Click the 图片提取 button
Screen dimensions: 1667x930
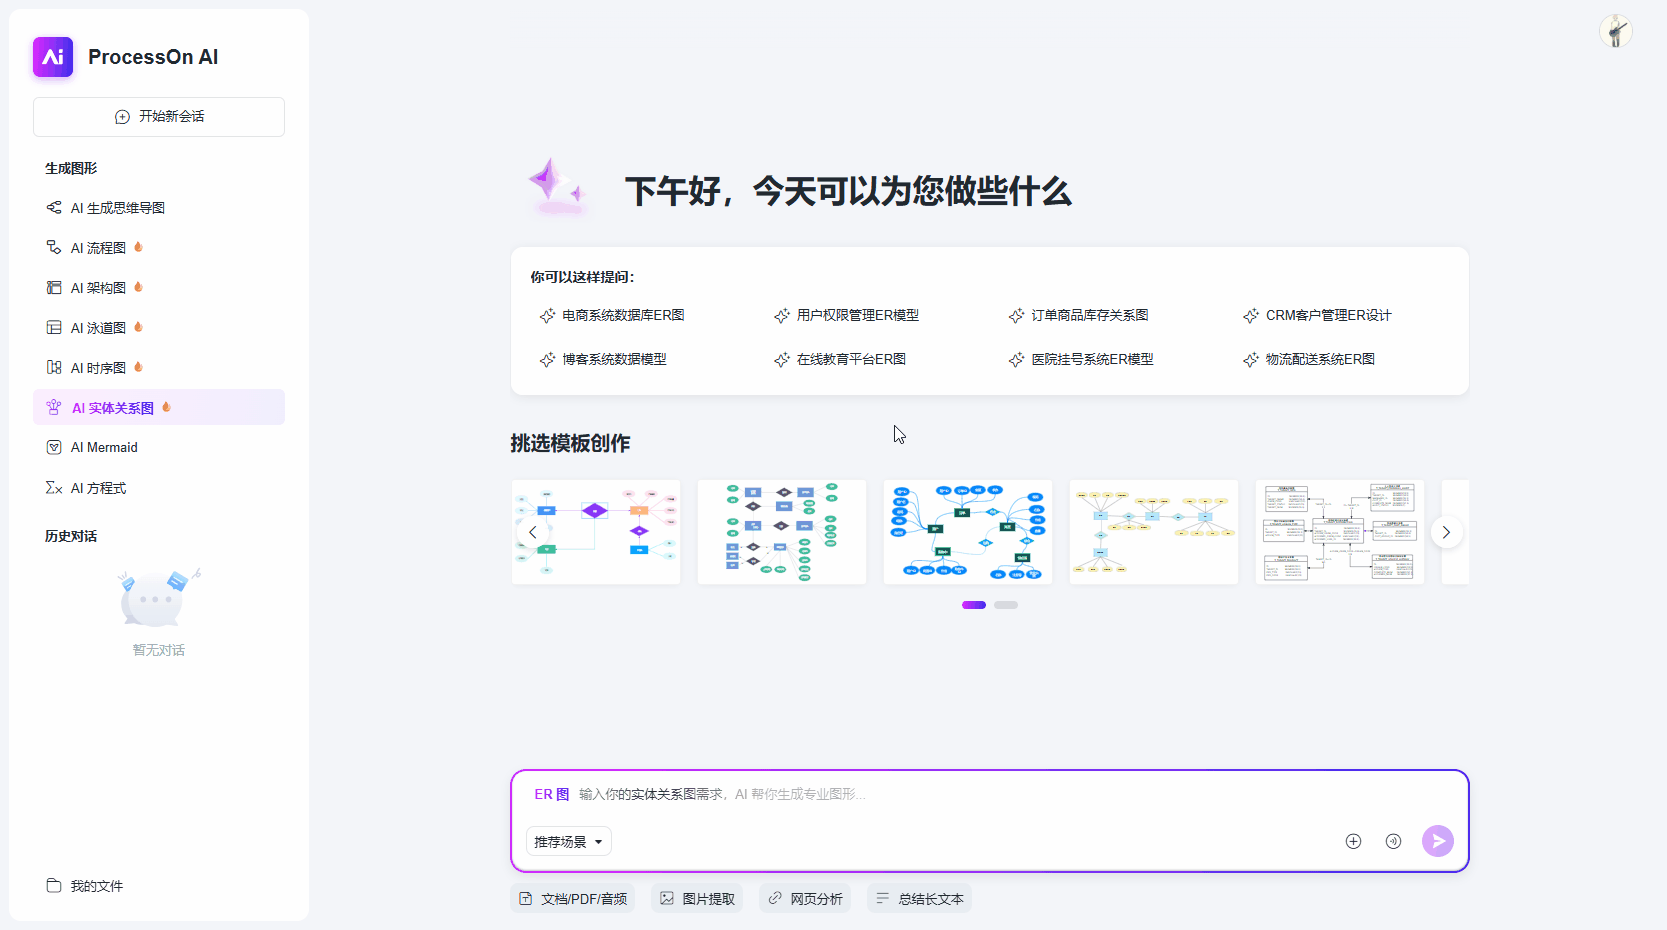point(697,899)
